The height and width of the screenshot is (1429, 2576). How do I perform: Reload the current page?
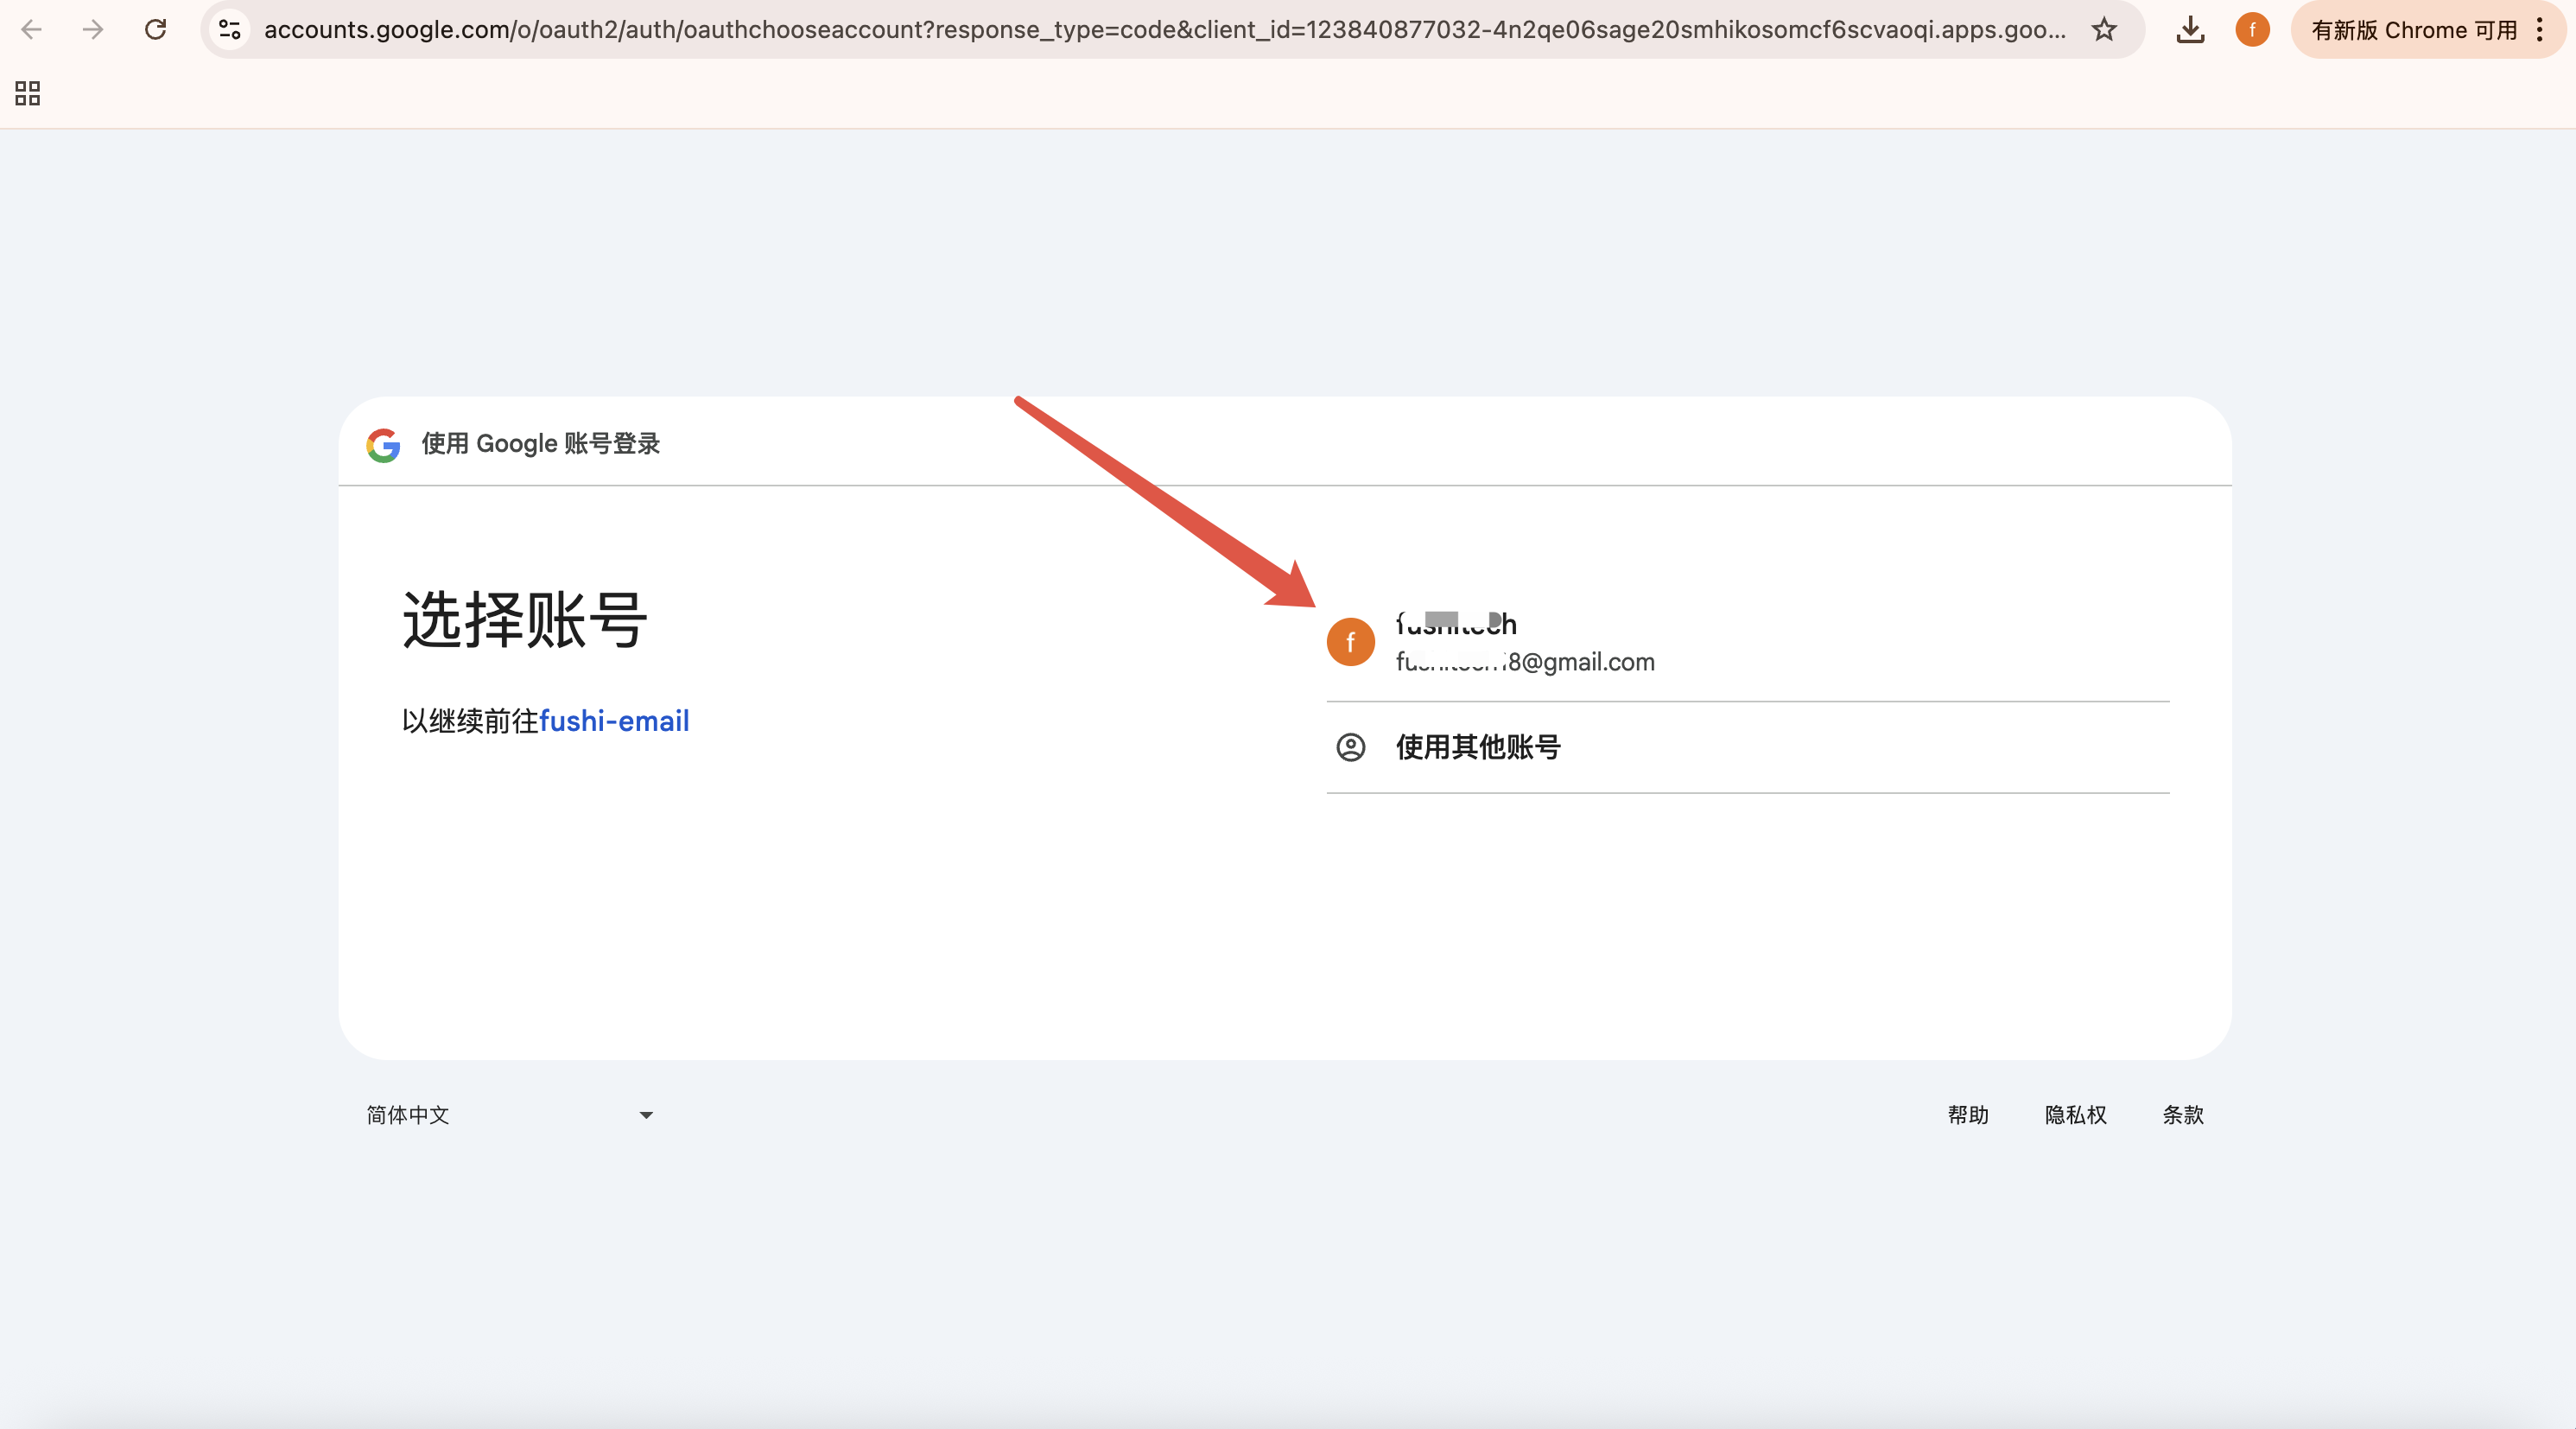(x=155, y=29)
